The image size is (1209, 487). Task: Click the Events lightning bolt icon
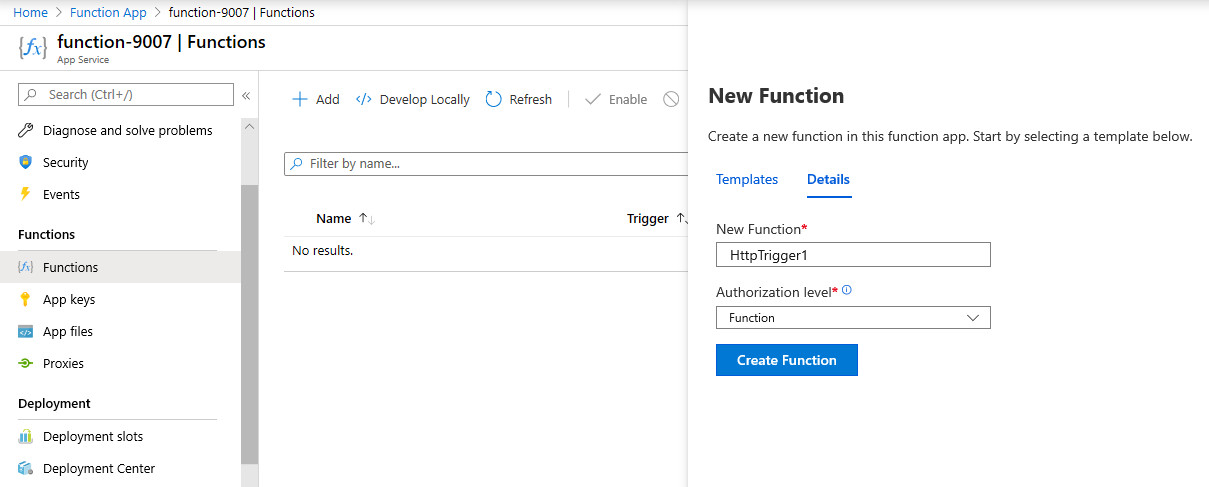(x=26, y=194)
